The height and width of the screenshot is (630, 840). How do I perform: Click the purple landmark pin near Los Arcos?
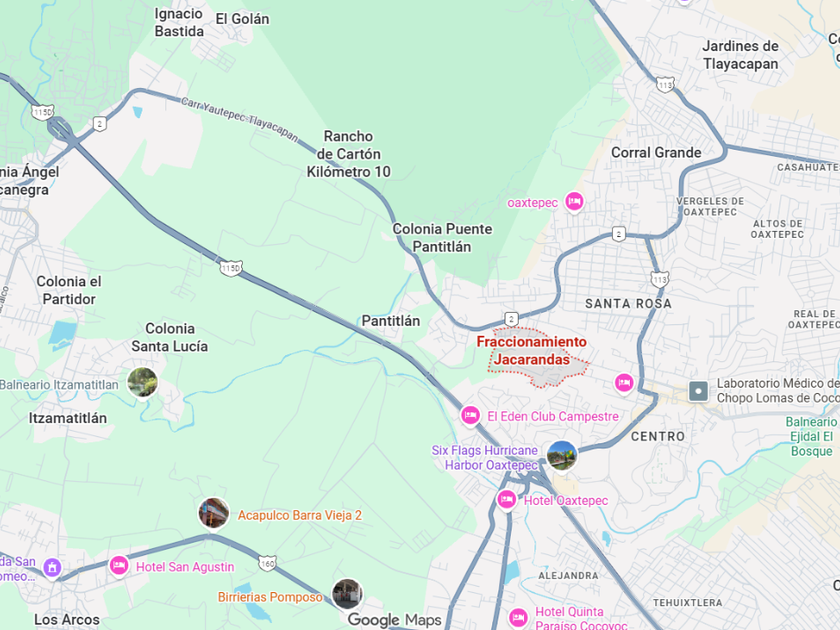[52, 567]
